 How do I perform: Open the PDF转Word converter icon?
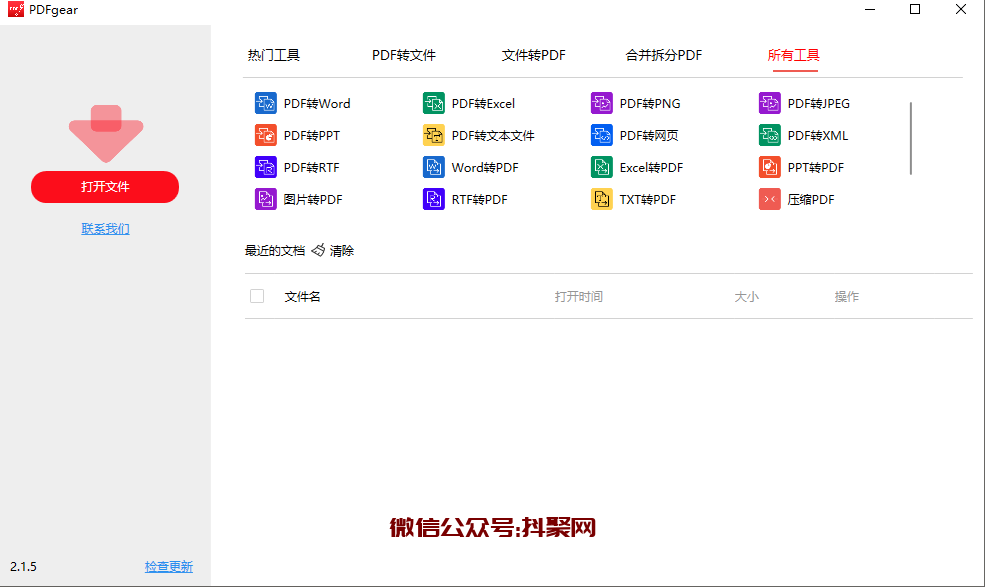click(x=266, y=103)
